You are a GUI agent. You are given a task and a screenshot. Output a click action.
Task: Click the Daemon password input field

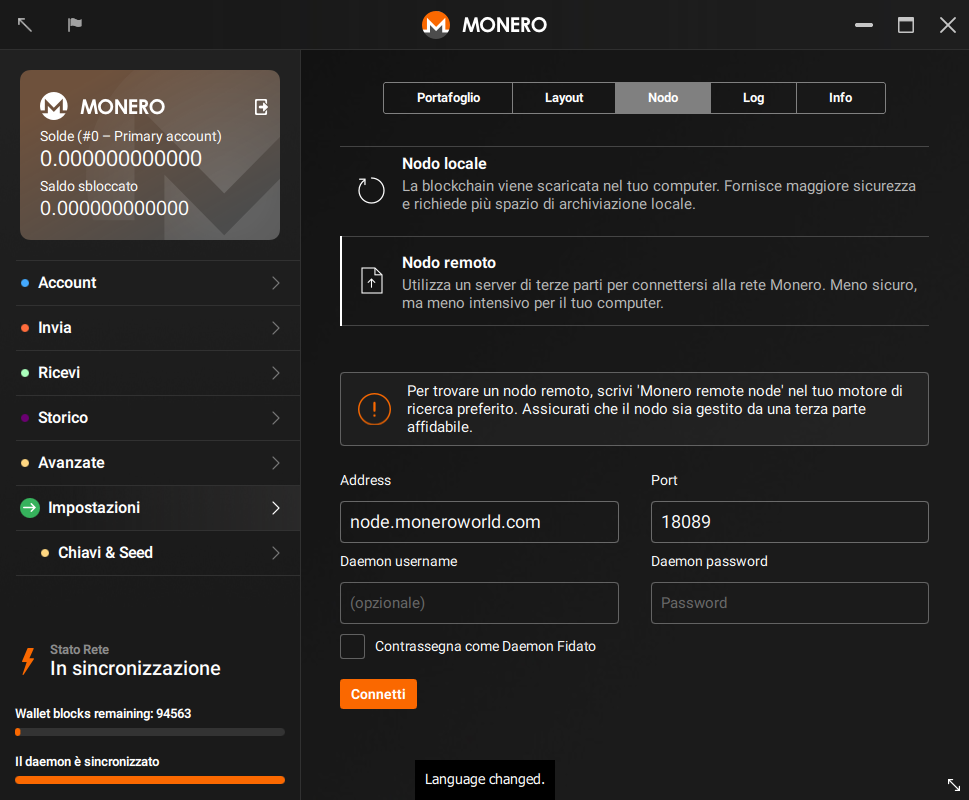(790, 603)
